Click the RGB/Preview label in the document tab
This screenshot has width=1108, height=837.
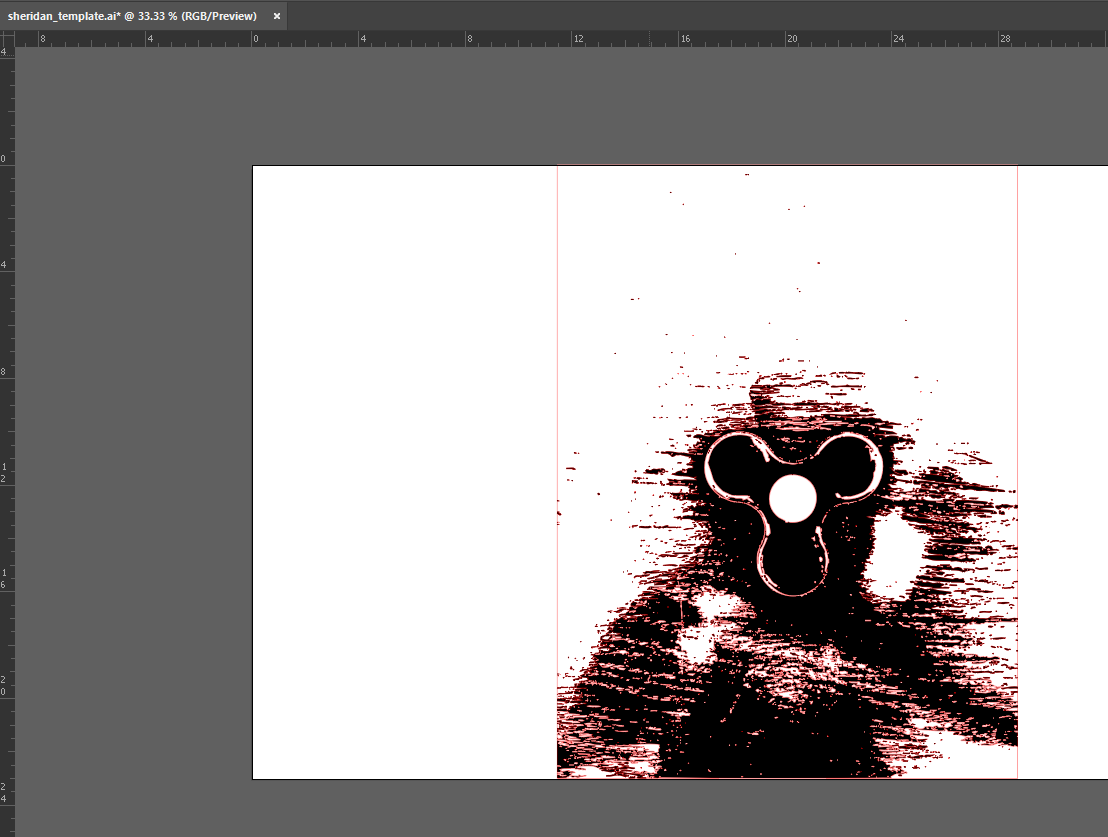pos(219,16)
